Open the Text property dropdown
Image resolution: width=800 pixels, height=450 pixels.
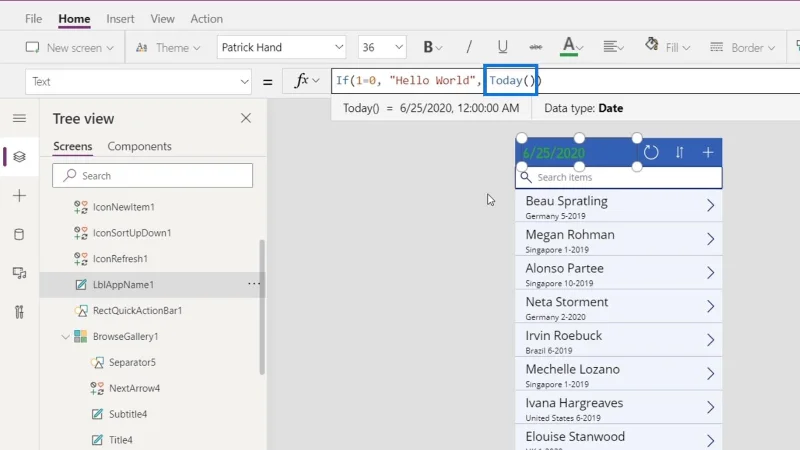pyautogui.click(x=138, y=82)
